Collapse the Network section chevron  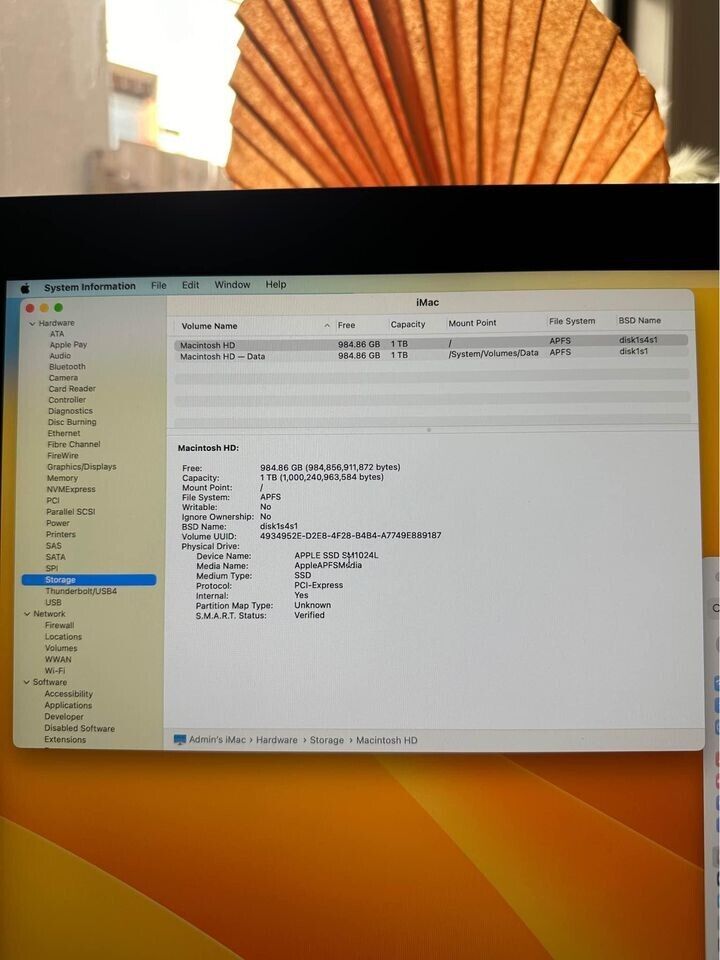[x=27, y=613]
